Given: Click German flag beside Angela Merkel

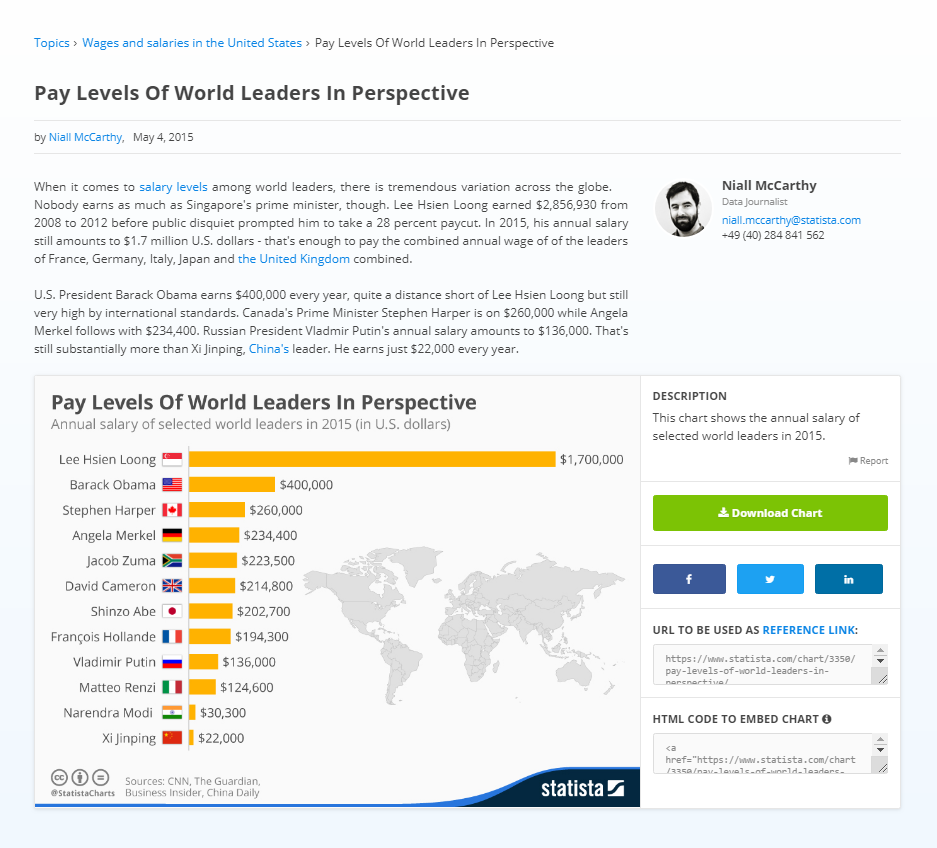Looking at the screenshot, I should point(172,535).
